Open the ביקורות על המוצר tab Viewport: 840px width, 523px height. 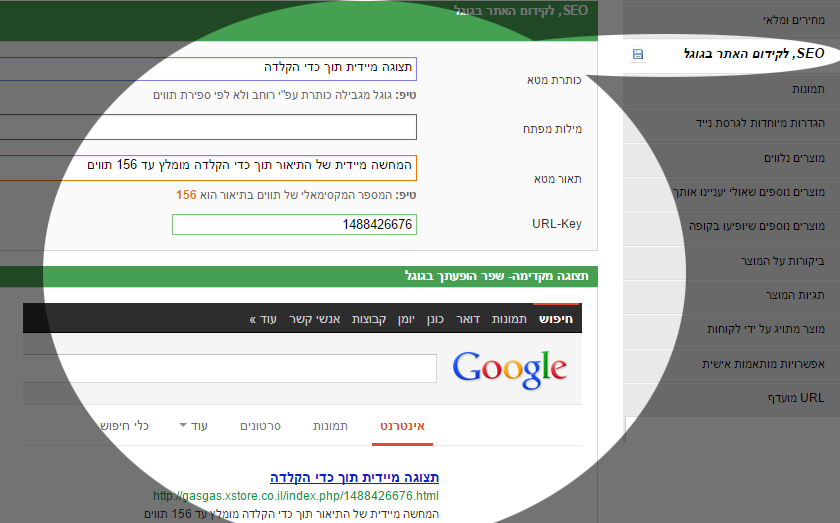click(x=783, y=261)
